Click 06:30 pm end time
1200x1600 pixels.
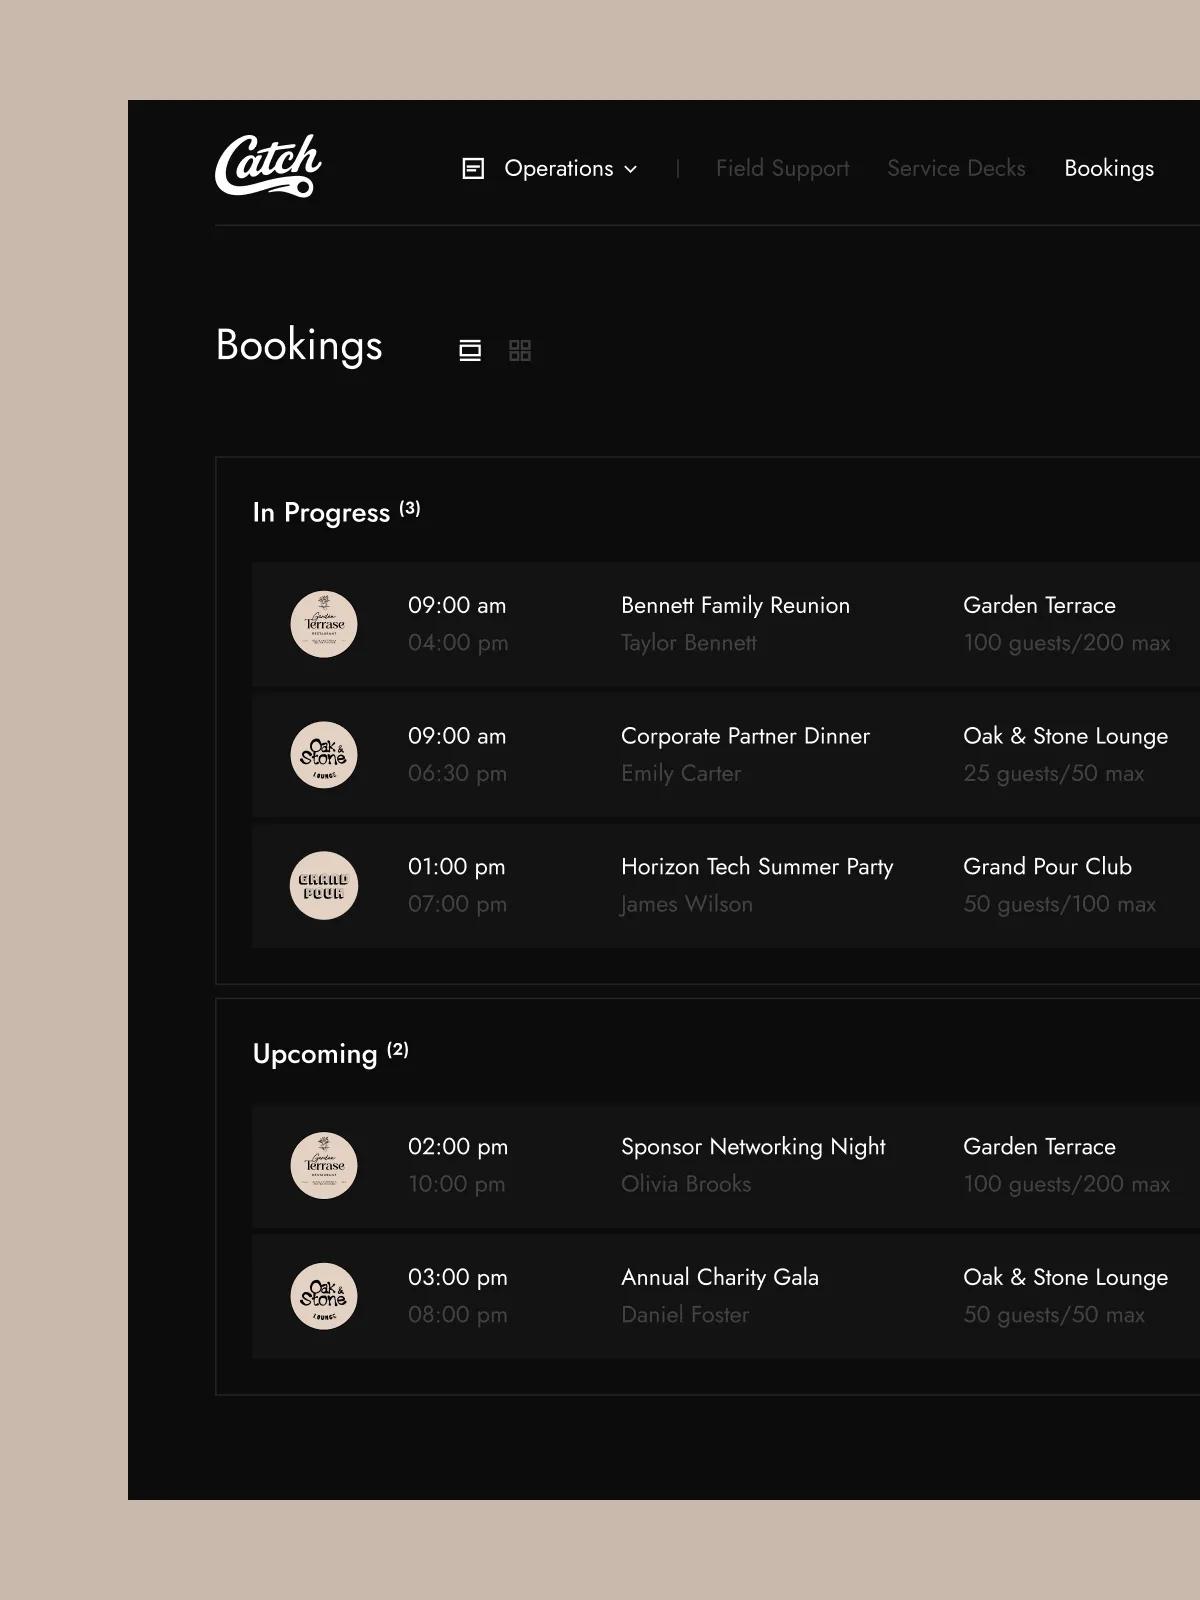click(457, 773)
